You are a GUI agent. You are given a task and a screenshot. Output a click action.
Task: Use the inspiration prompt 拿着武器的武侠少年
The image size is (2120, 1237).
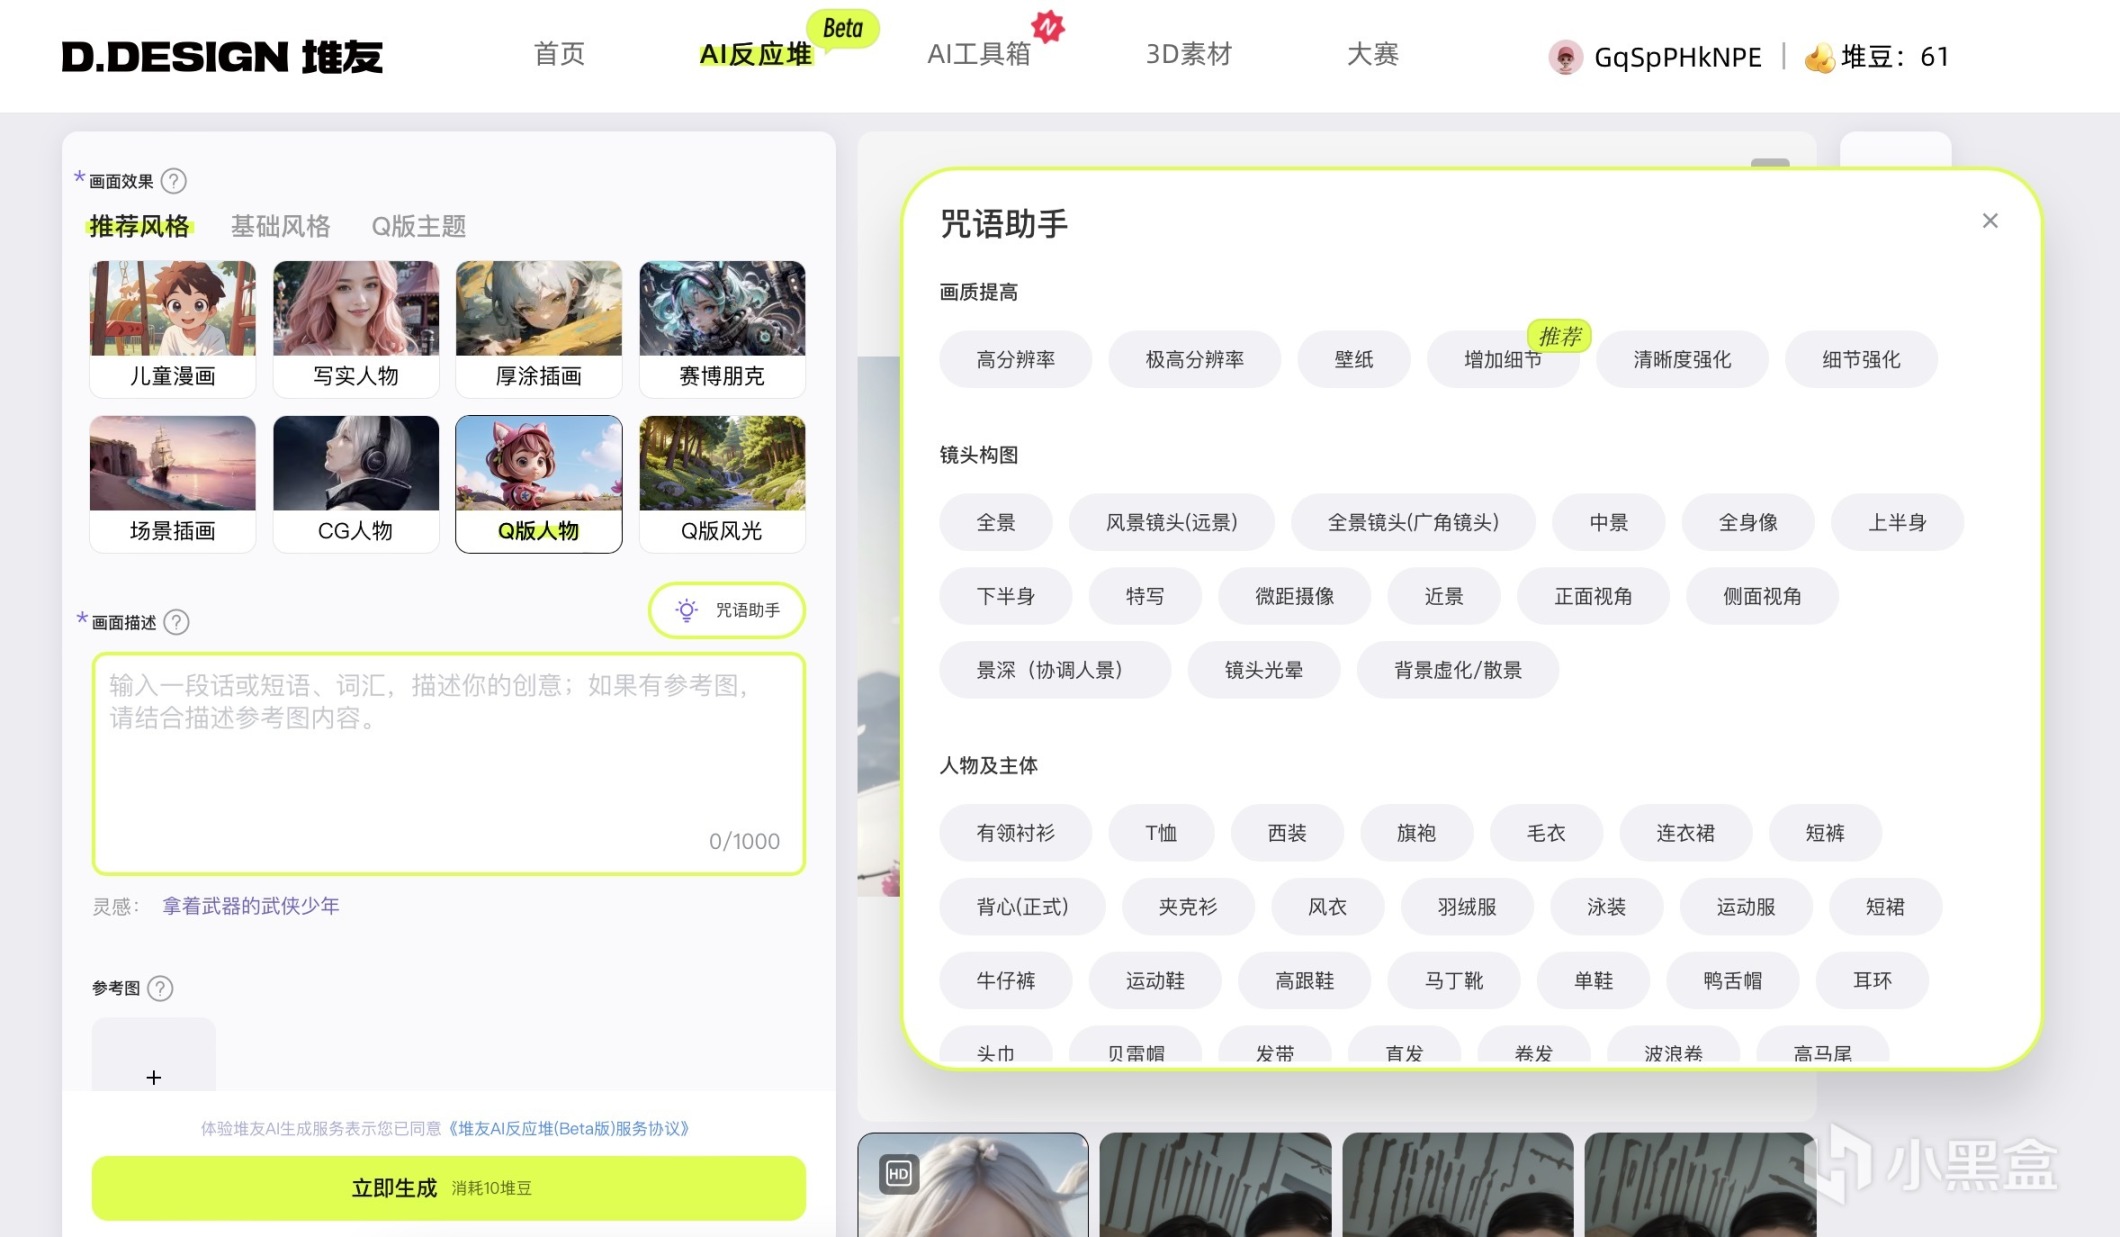[250, 906]
